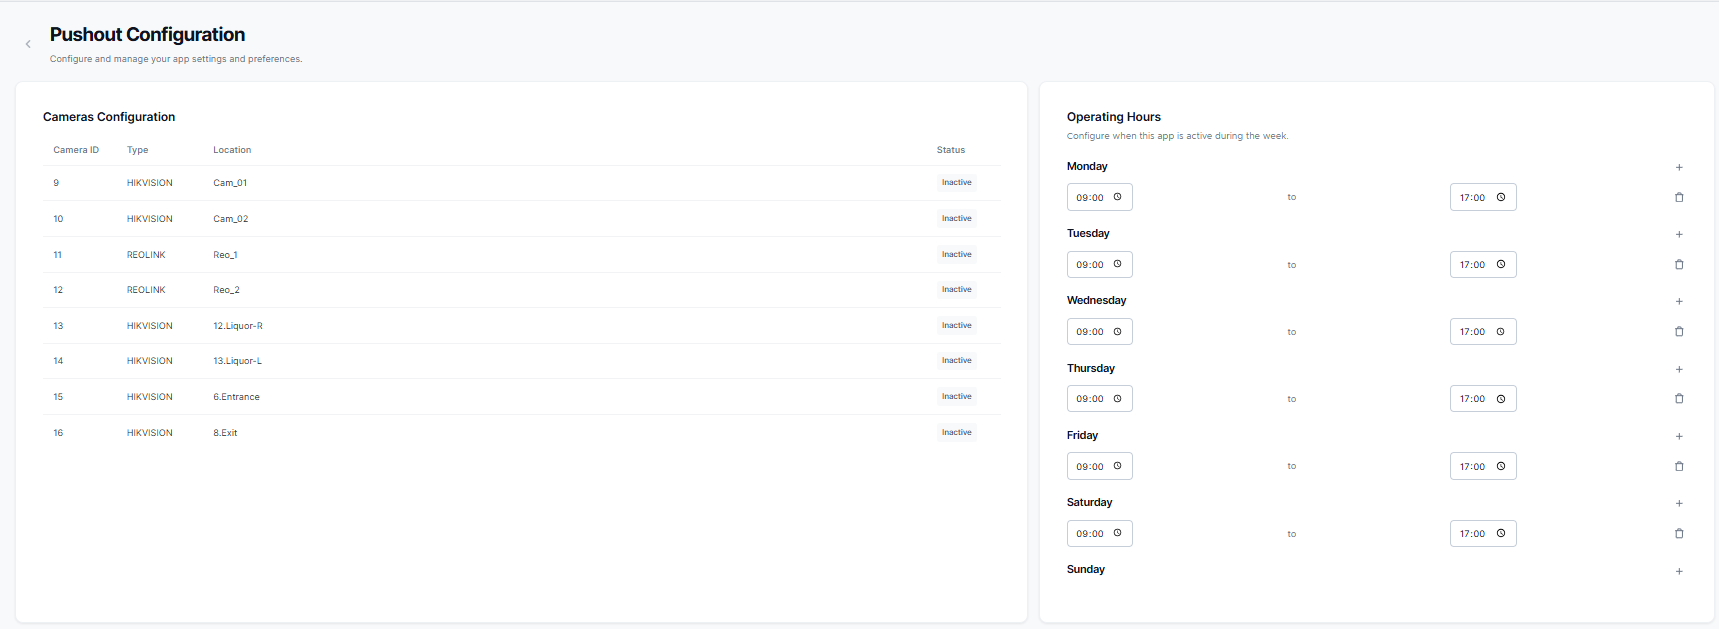
Task: Click plus icon next to Wednesday
Action: tap(1679, 301)
